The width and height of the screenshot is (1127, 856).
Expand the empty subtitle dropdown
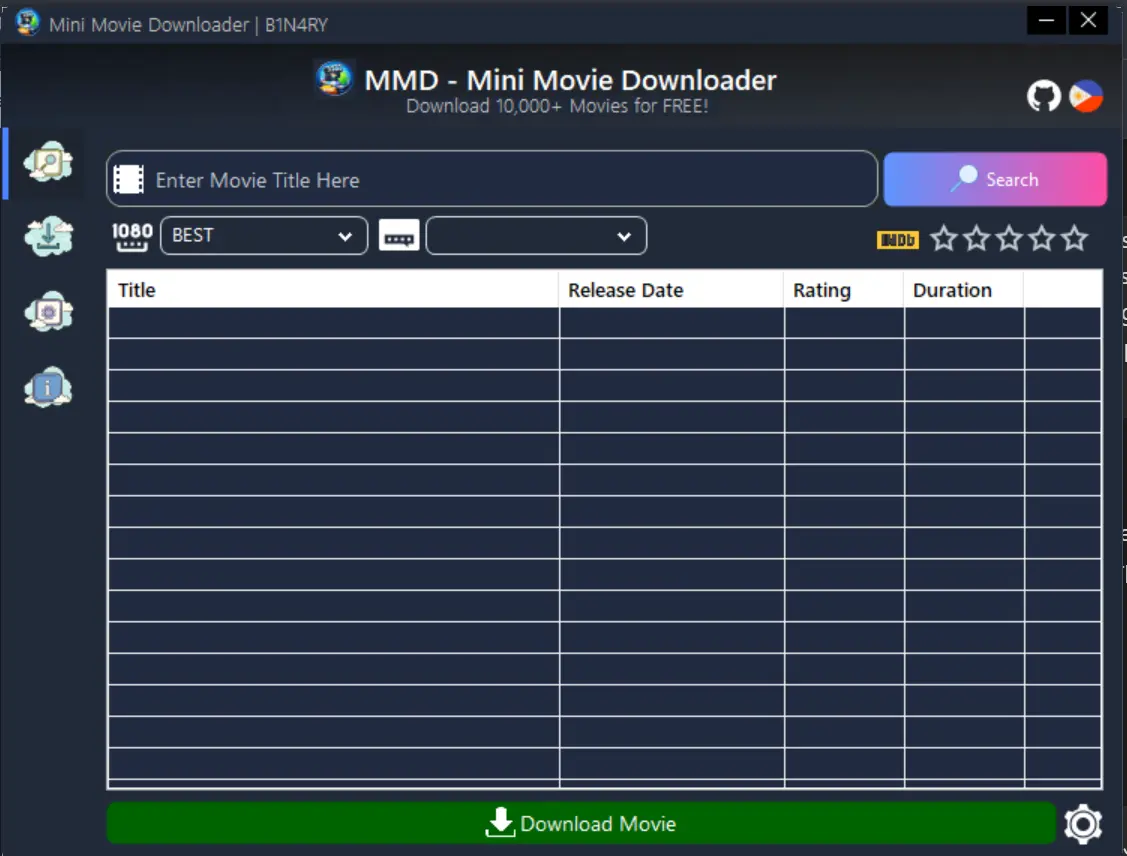click(x=536, y=236)
